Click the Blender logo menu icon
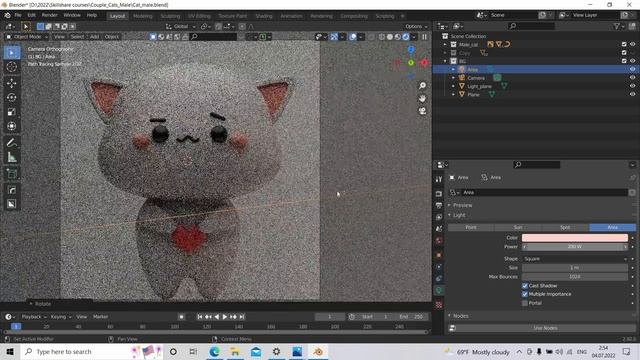The width and height of the screenshot is (640, 360). coord(7,15)
